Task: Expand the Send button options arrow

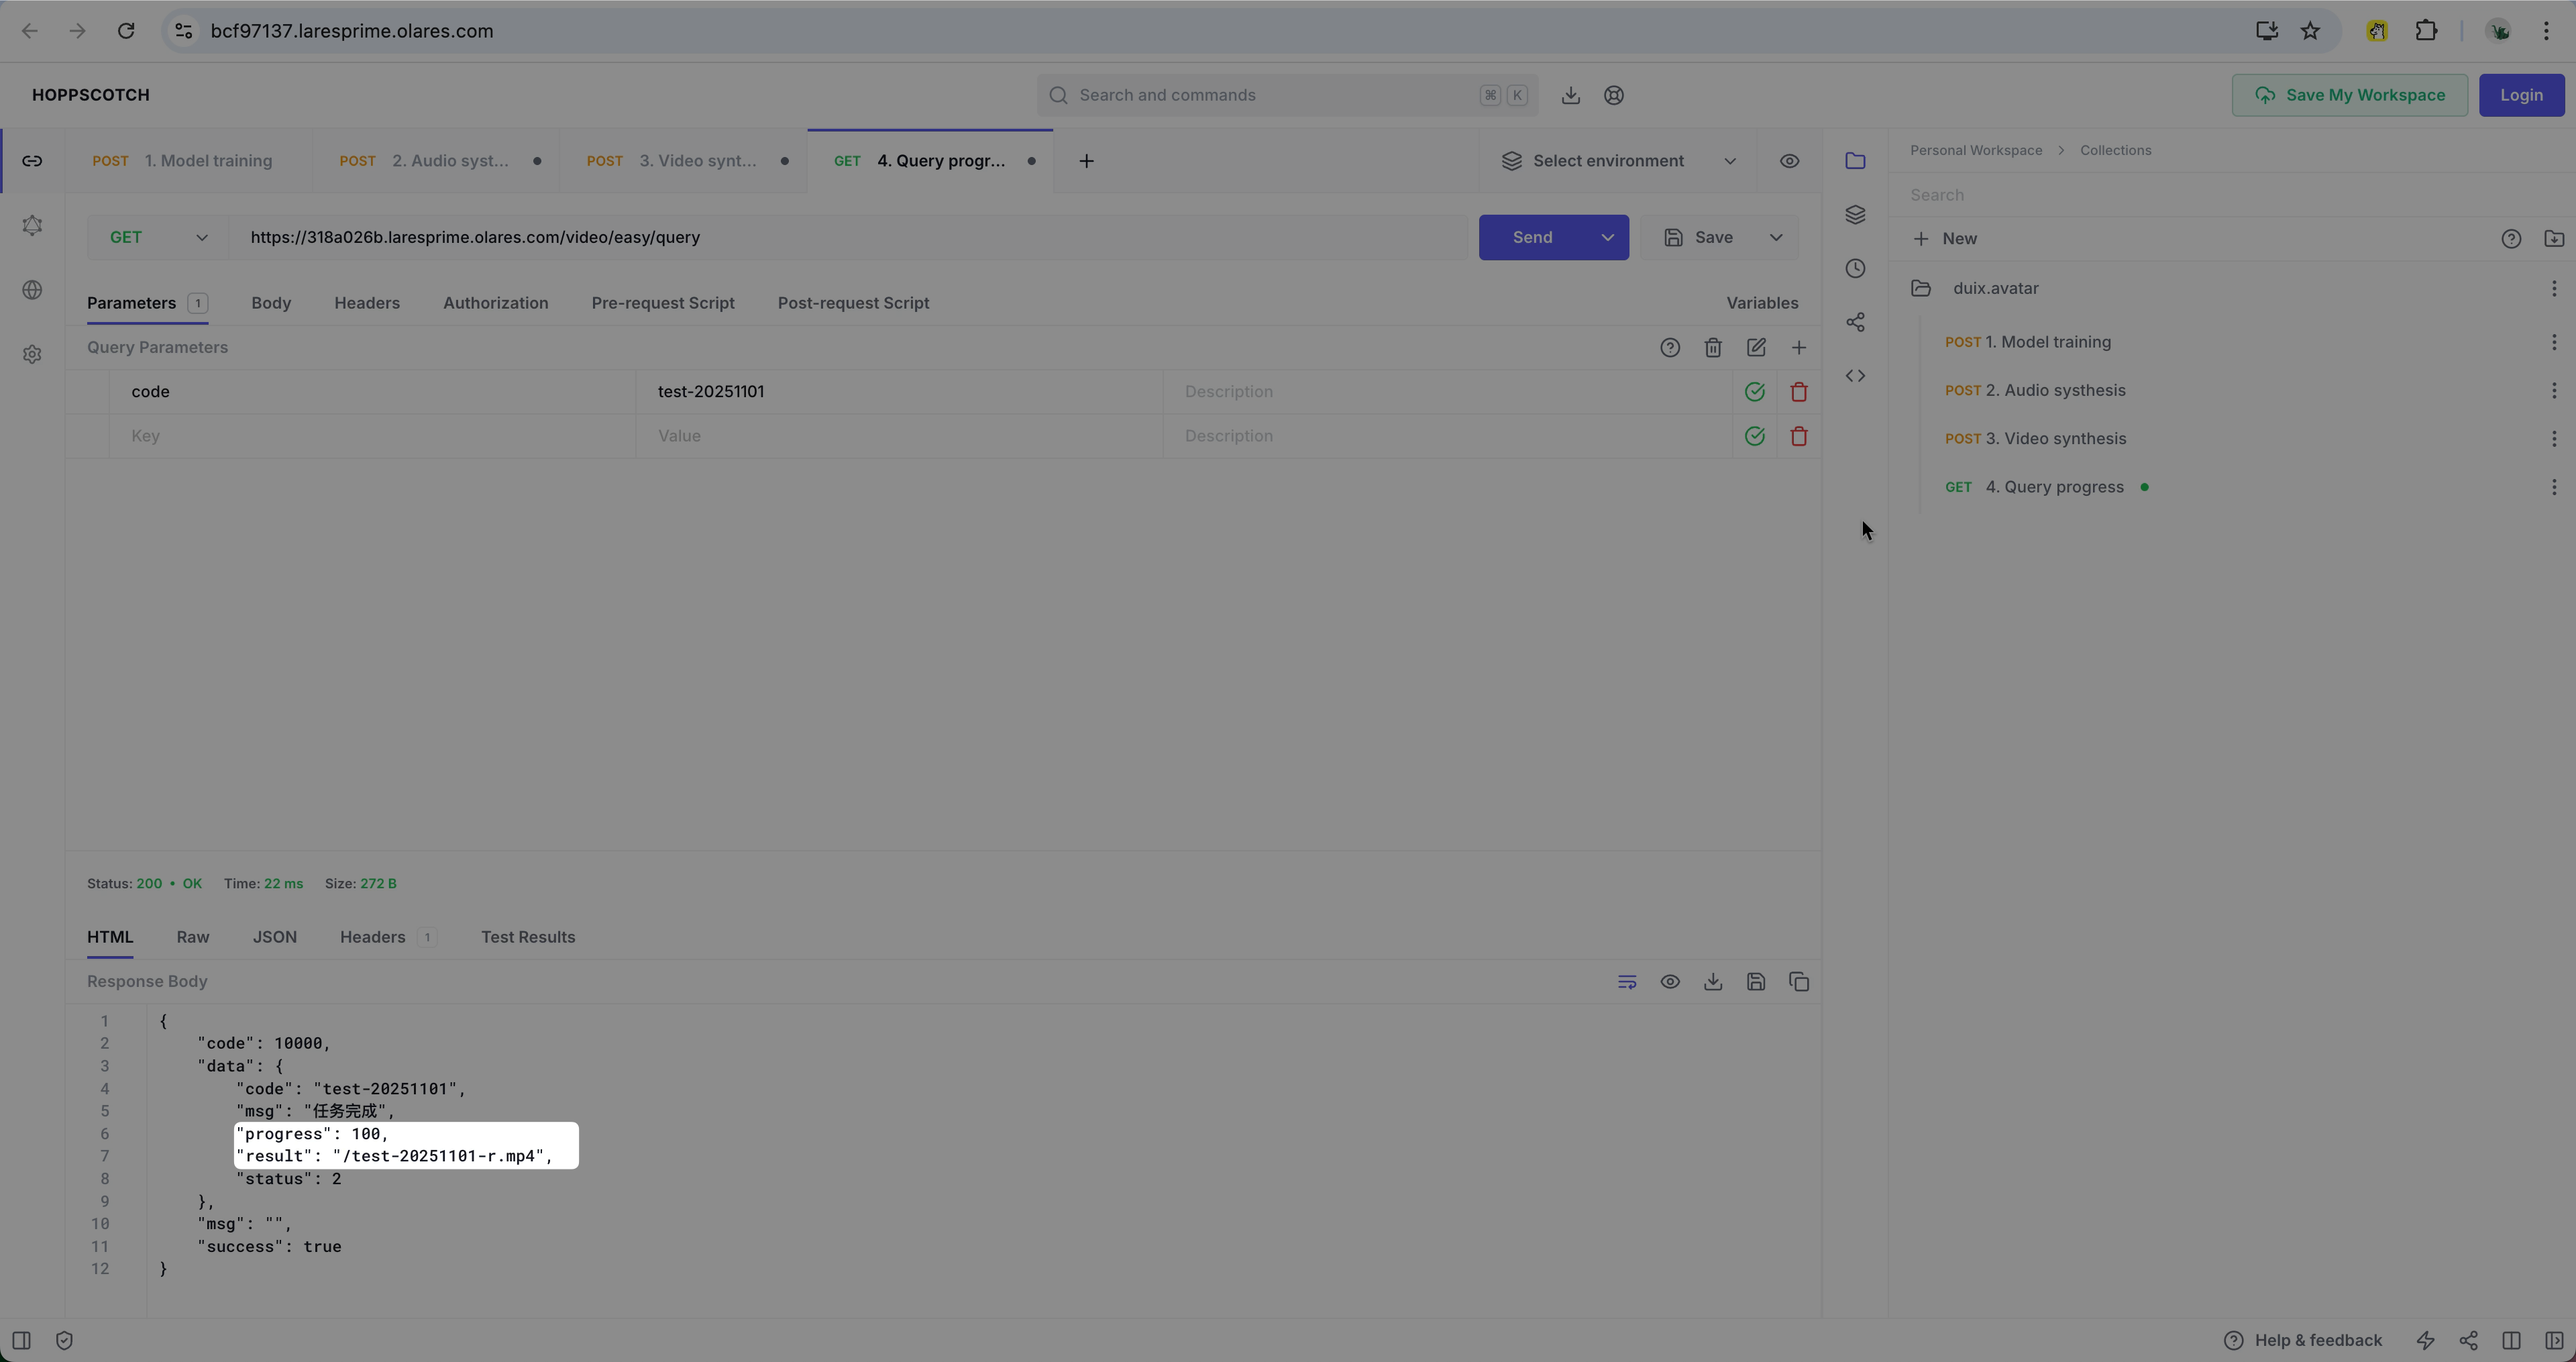Action: 1607,238
